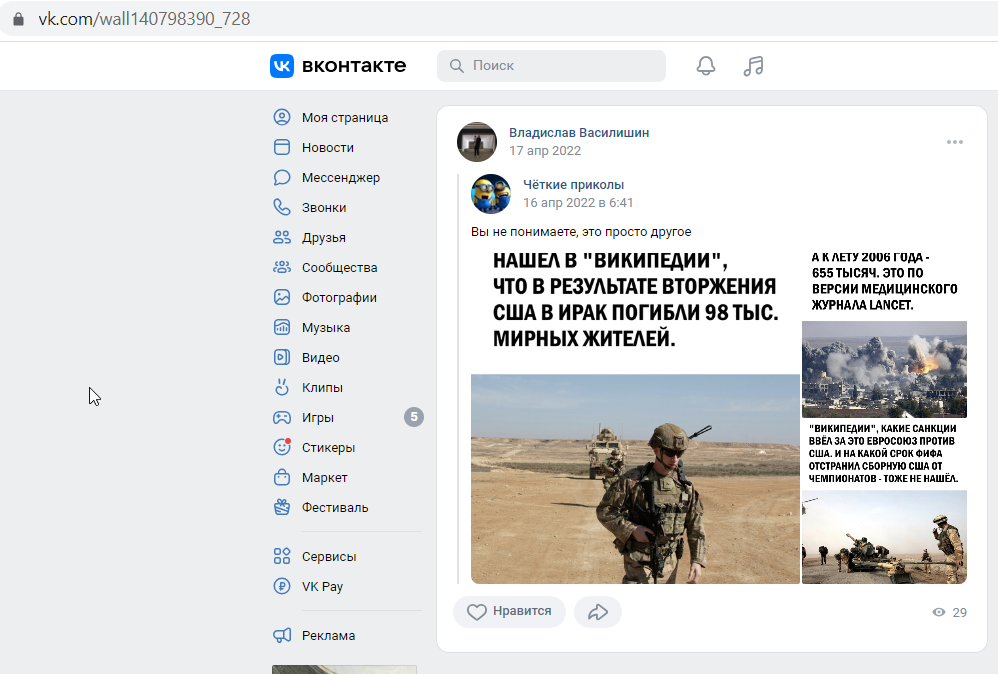Click the views eye icon
Screen dimensions: 998x674
[939, 612]
